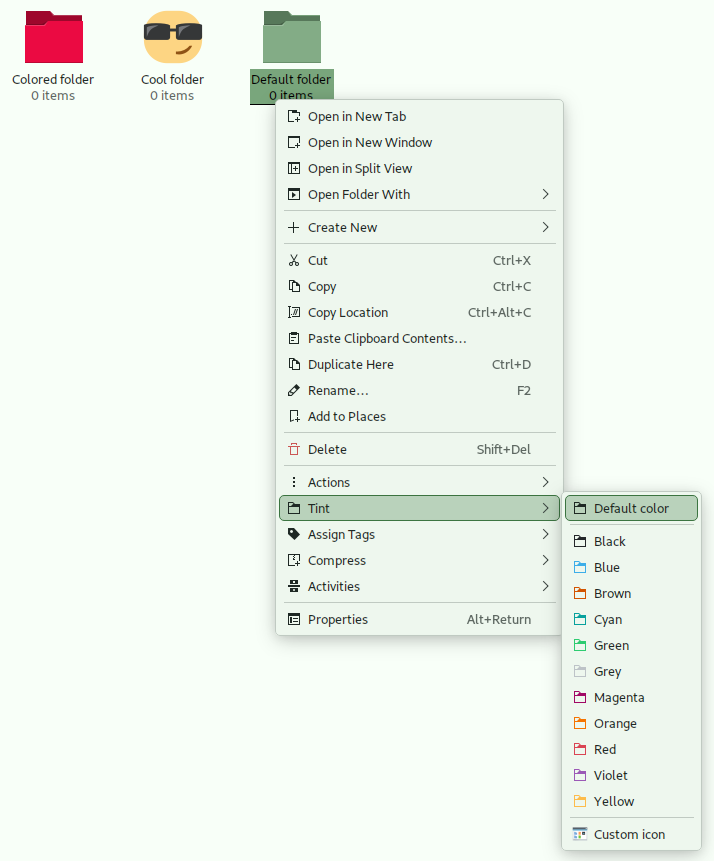The image size is (714, 861).
Task: Click the Cyan folder tint icon
Action: coord(580,619)
